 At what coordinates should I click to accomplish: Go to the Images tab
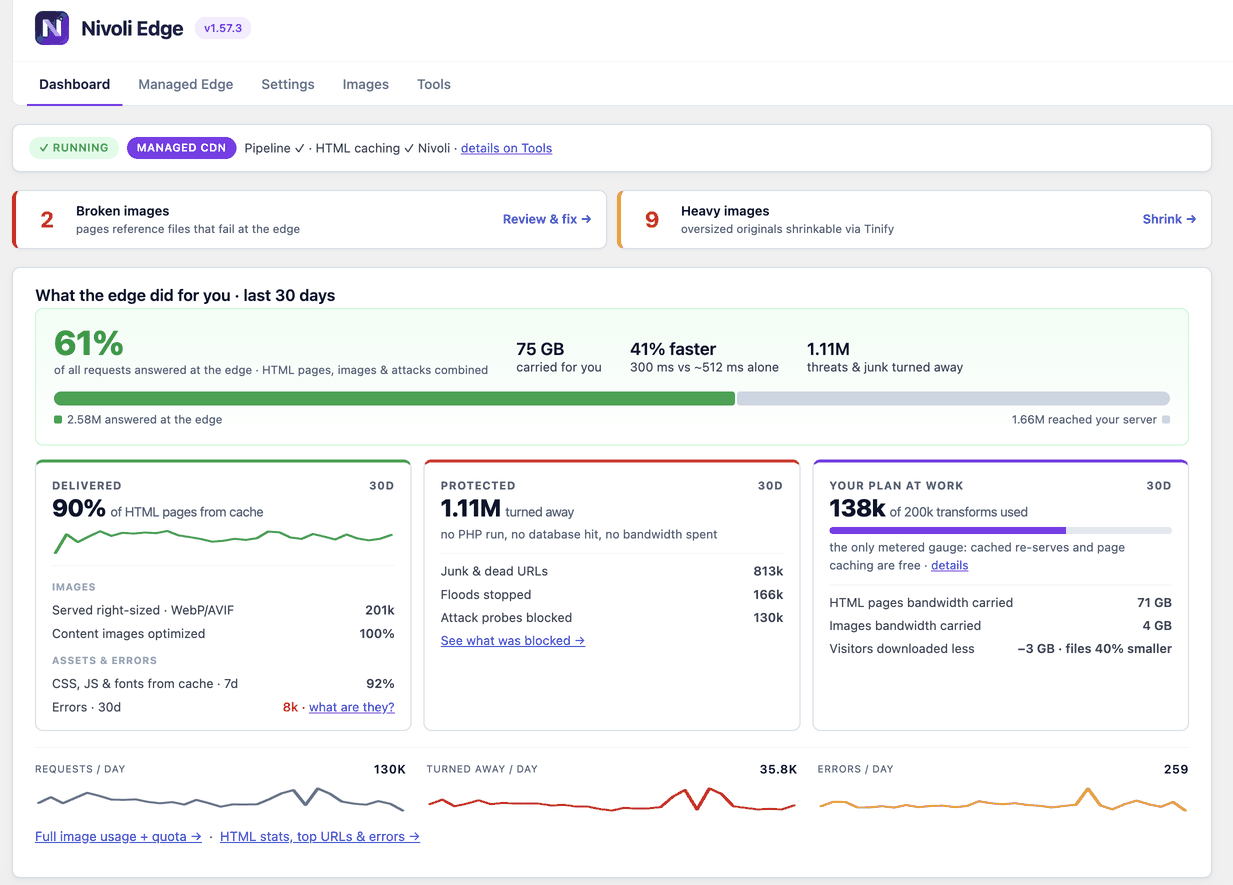366,84
